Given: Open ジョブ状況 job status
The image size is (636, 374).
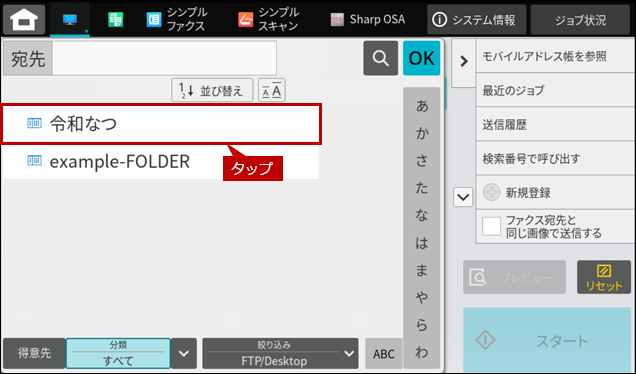Looking at the screenshot, I should tap(580, 19).
